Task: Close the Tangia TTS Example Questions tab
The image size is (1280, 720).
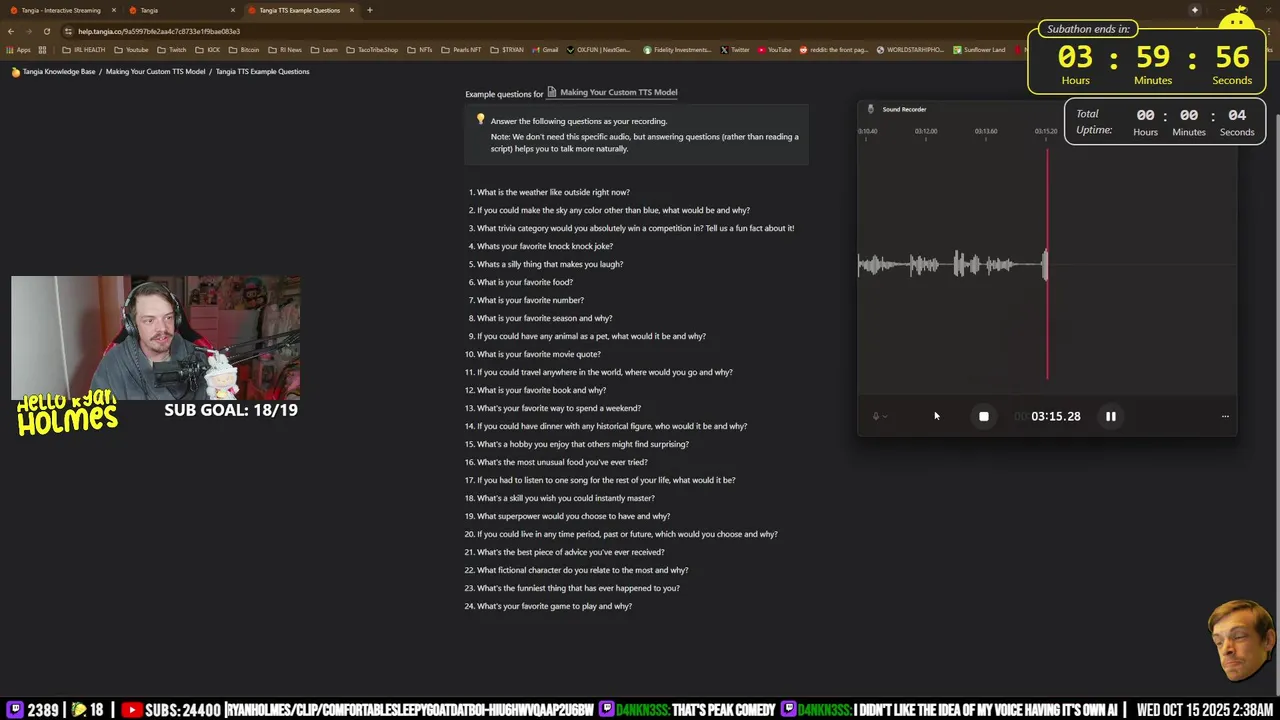Action: (x=351, y=10)
